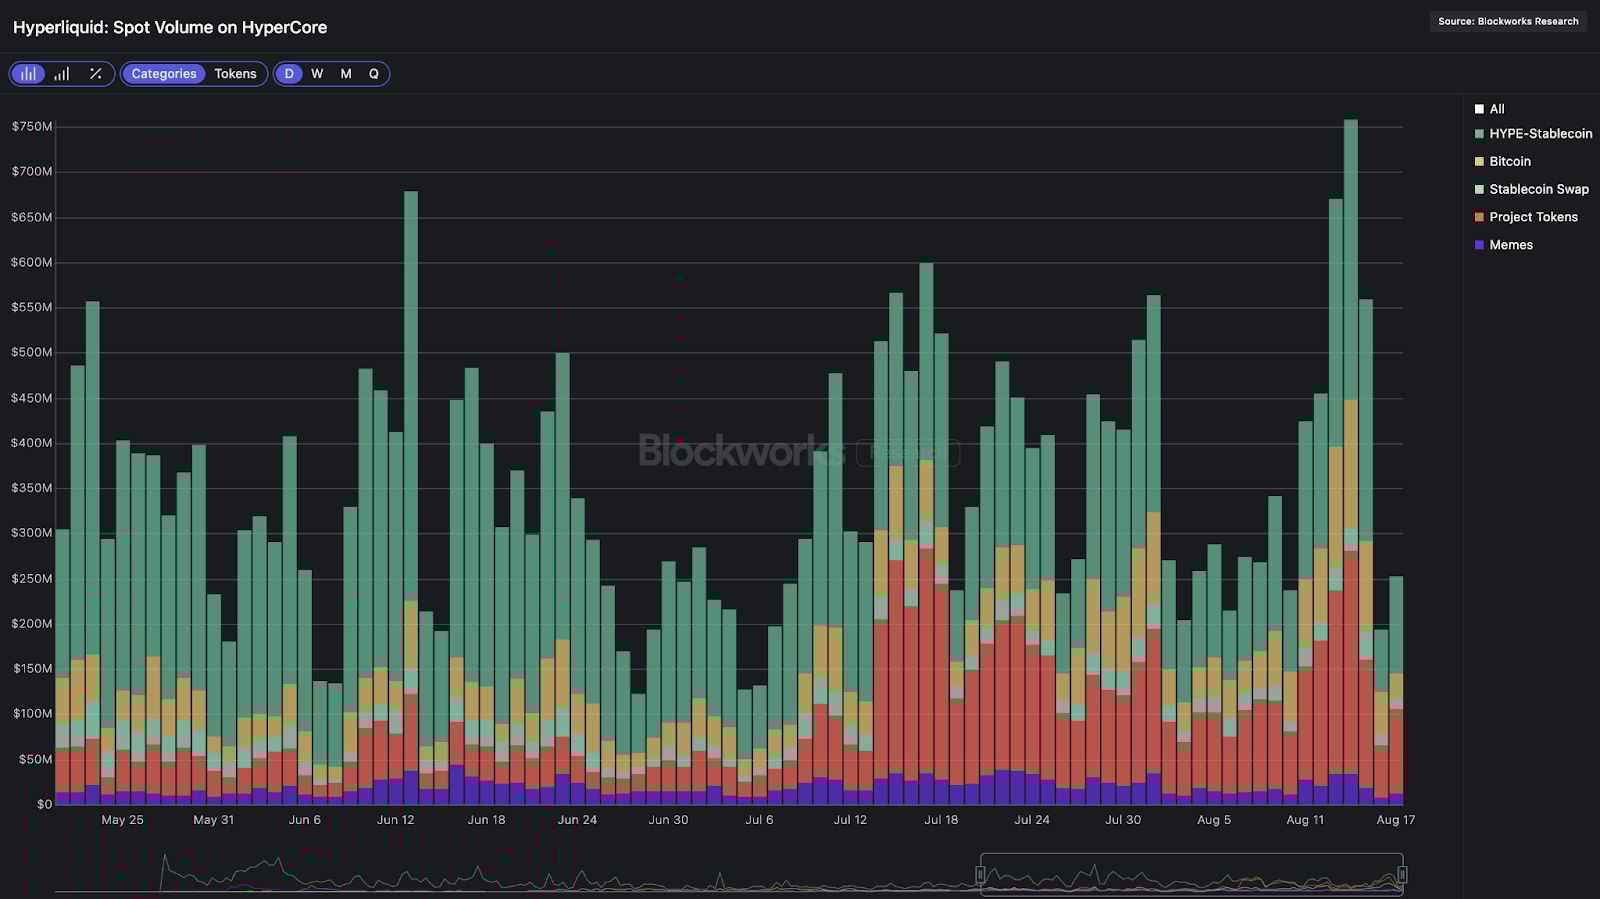Click the Jul 18 x-axis label

941,820
